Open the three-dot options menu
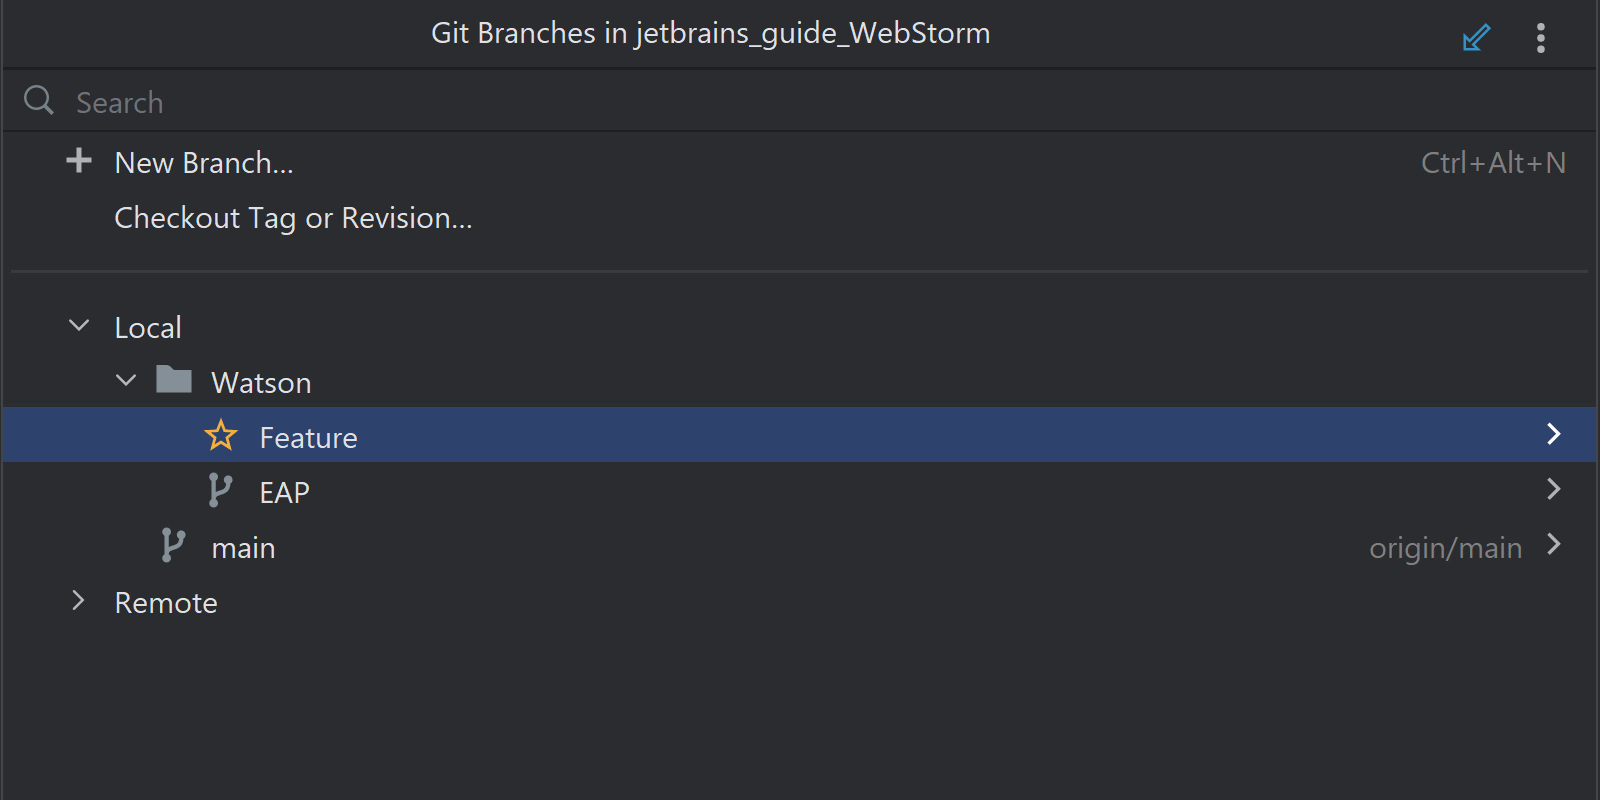The width and height of the screenshot is (1600, 800). point(1541,38)
